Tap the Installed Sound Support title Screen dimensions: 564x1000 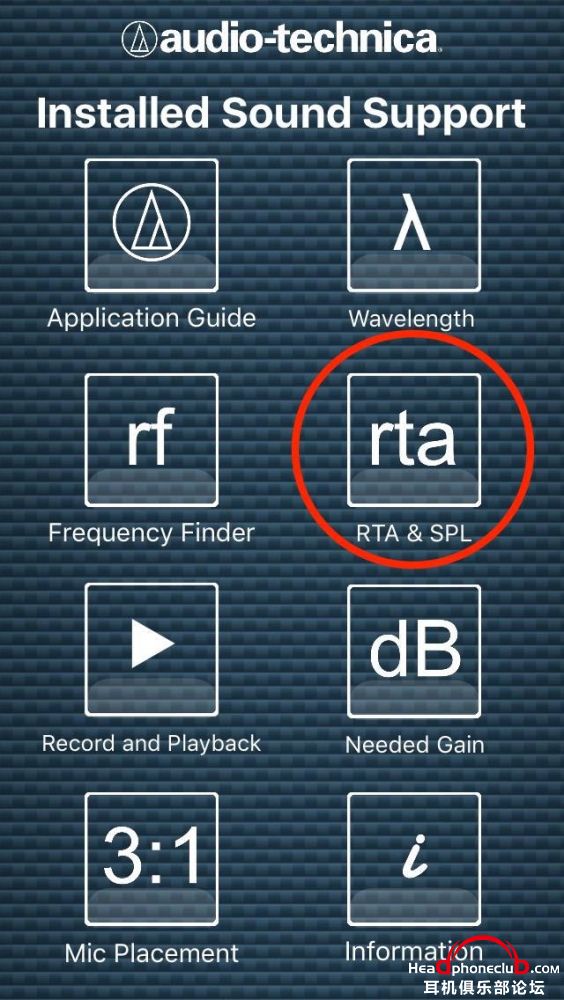click(x=281, y=114)
